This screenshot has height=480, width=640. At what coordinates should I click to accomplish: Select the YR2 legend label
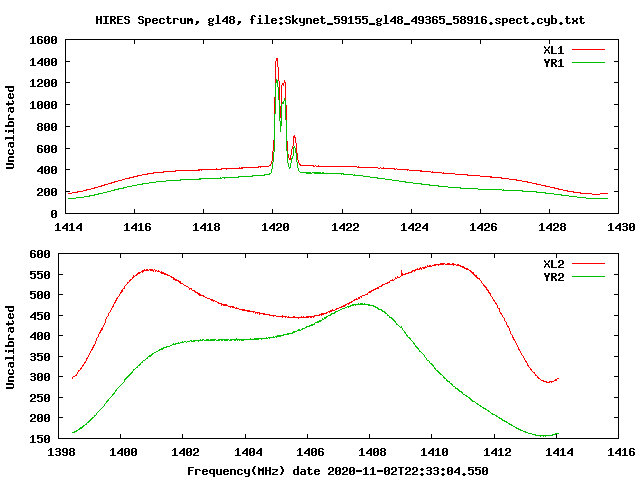tap(553, 277)
